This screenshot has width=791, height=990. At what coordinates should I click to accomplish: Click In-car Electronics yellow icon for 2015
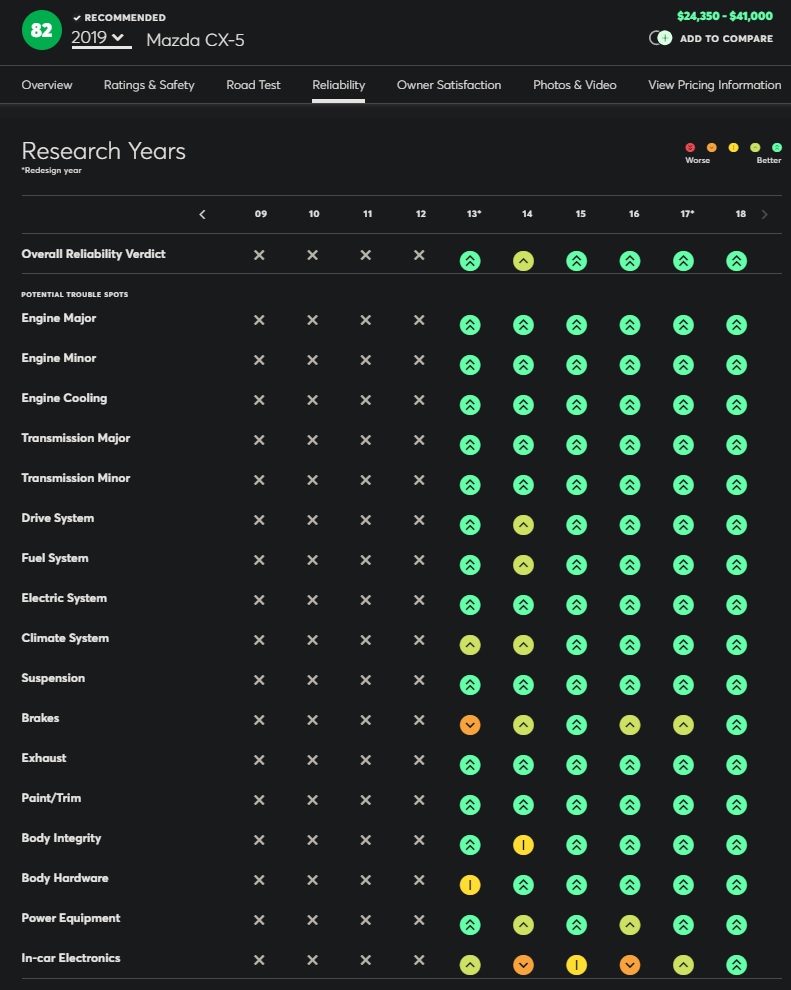576,965
